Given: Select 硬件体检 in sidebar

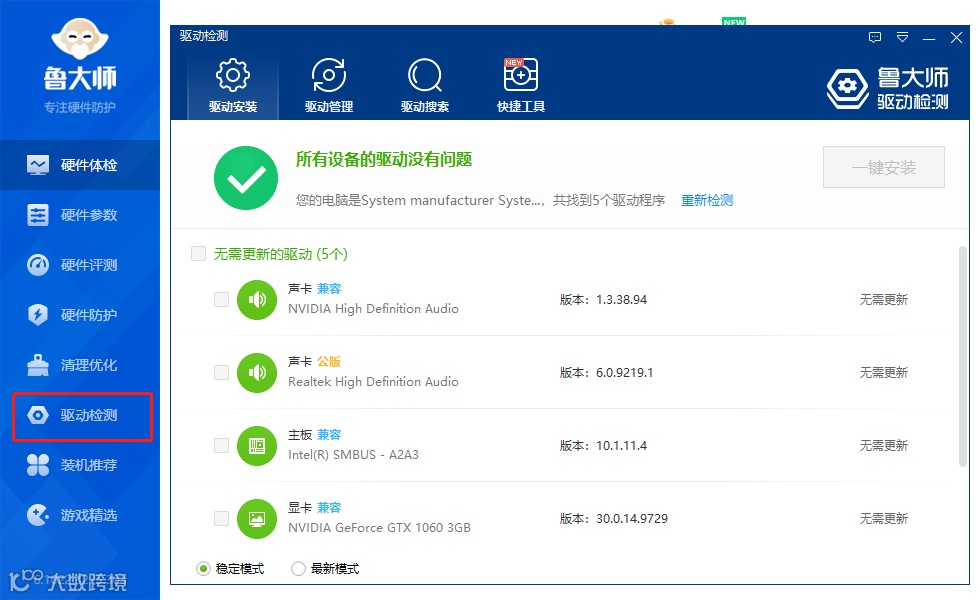Looking at the screenshot, I should pos(79,165).
